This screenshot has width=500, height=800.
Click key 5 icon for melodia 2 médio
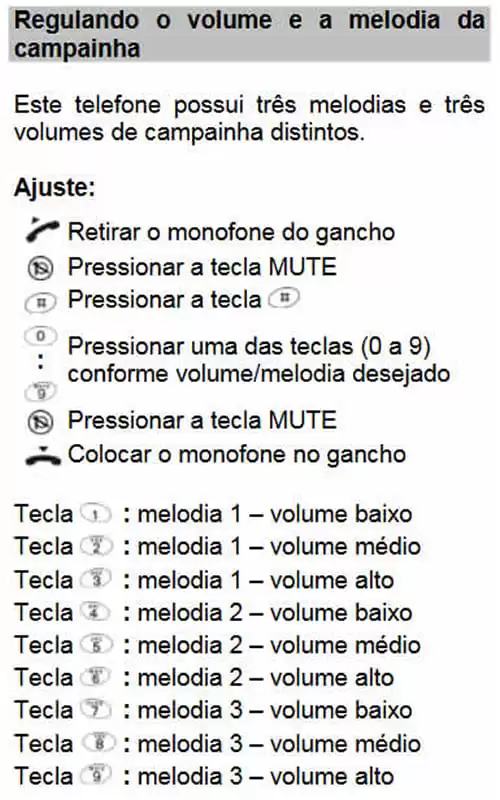96,645
